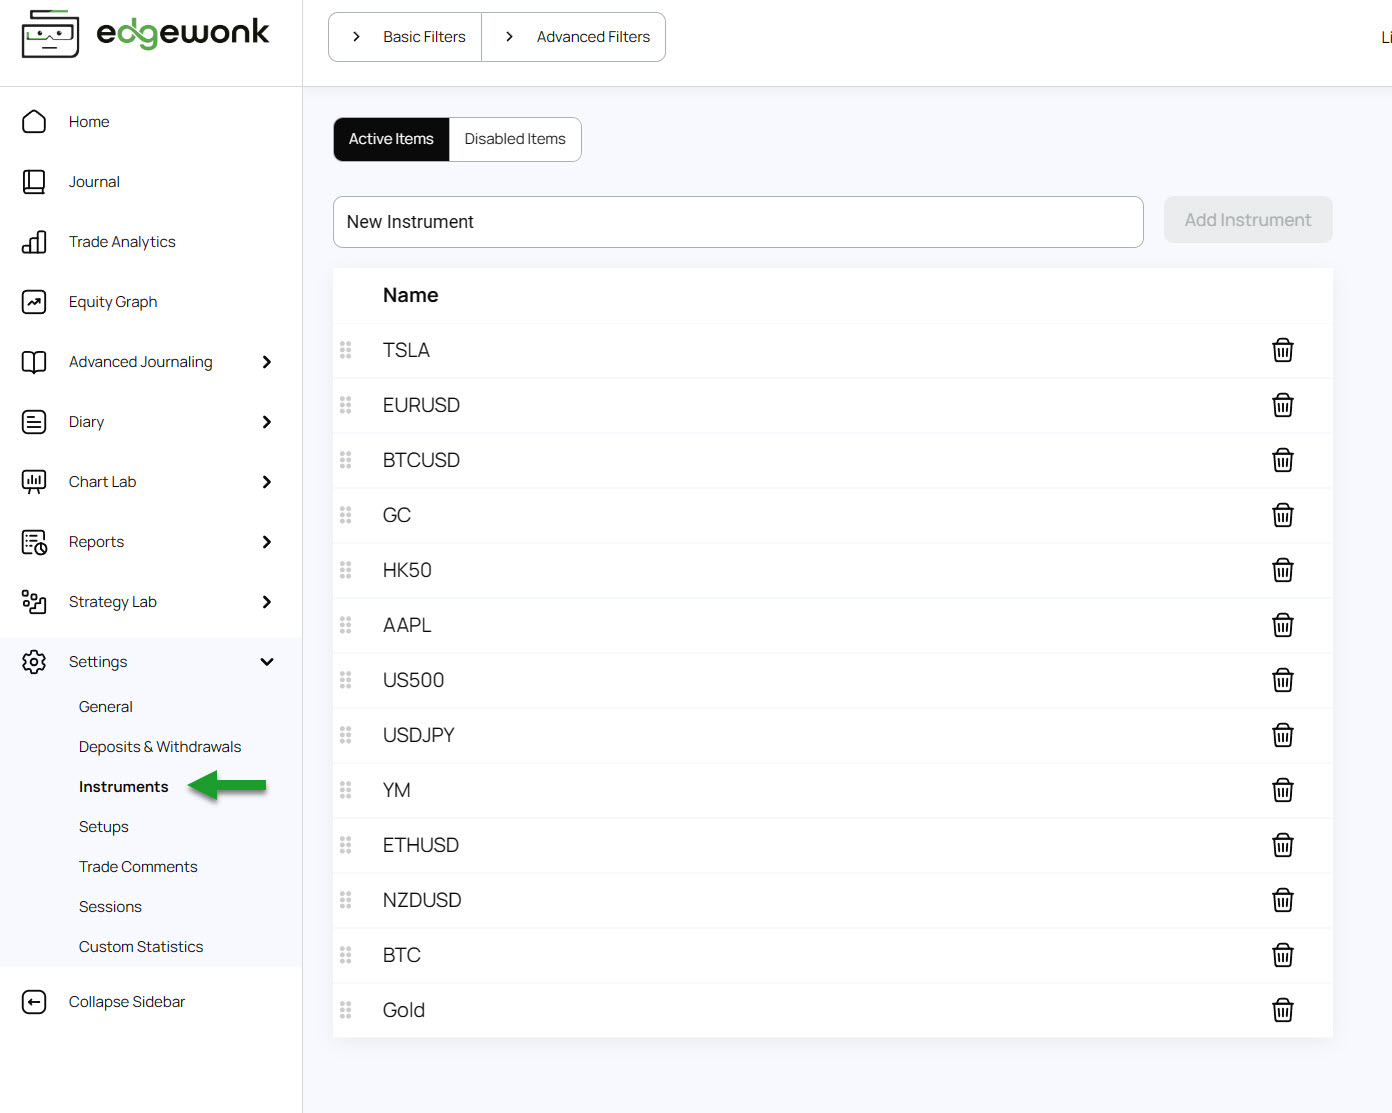This screenshot has width=1392, height=1113.
Task: Click the Trade Analytics bar chart icon
Action: (34, 242)
